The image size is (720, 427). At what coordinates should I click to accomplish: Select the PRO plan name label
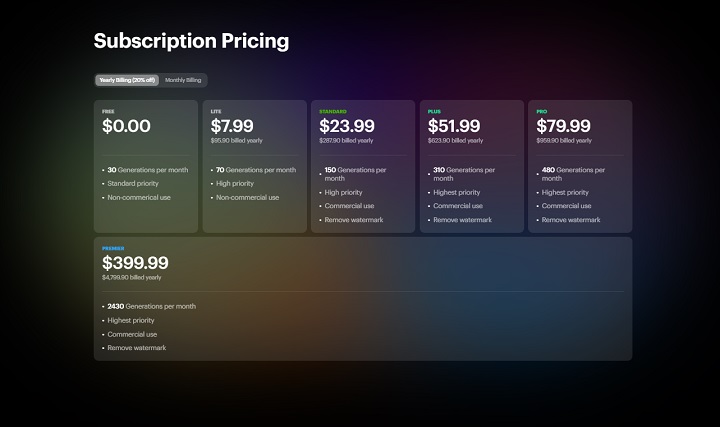coord(542,111)
